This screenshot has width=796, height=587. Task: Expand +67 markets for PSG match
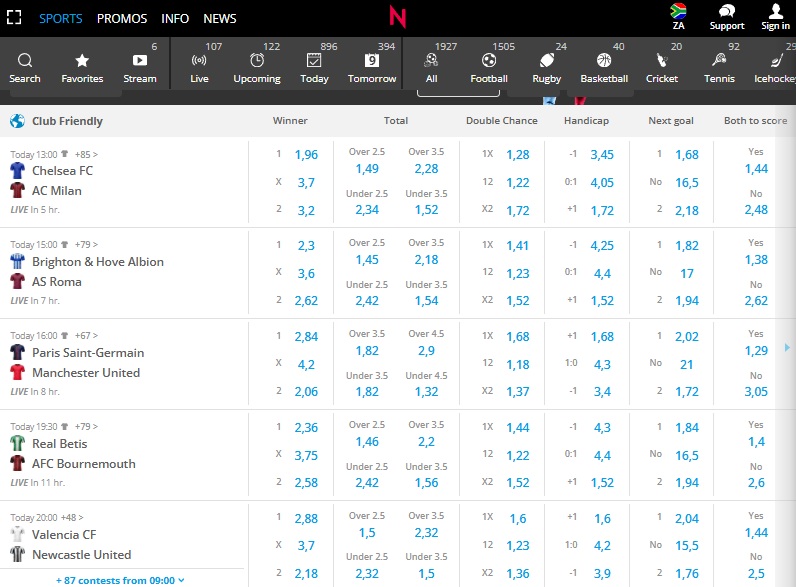86,336
